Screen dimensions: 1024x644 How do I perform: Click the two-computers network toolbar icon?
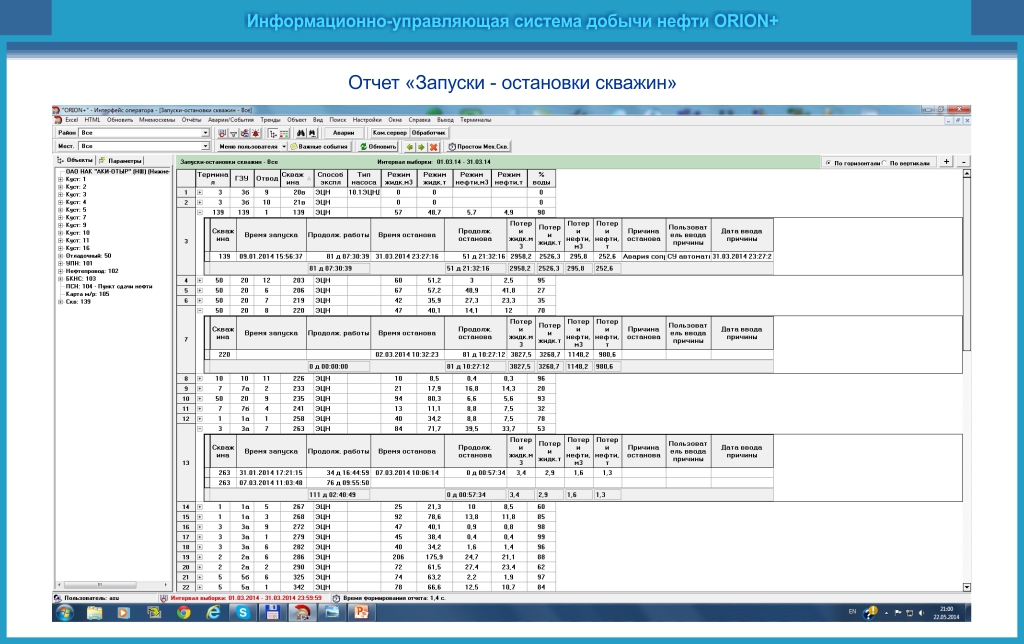[244, 133]
